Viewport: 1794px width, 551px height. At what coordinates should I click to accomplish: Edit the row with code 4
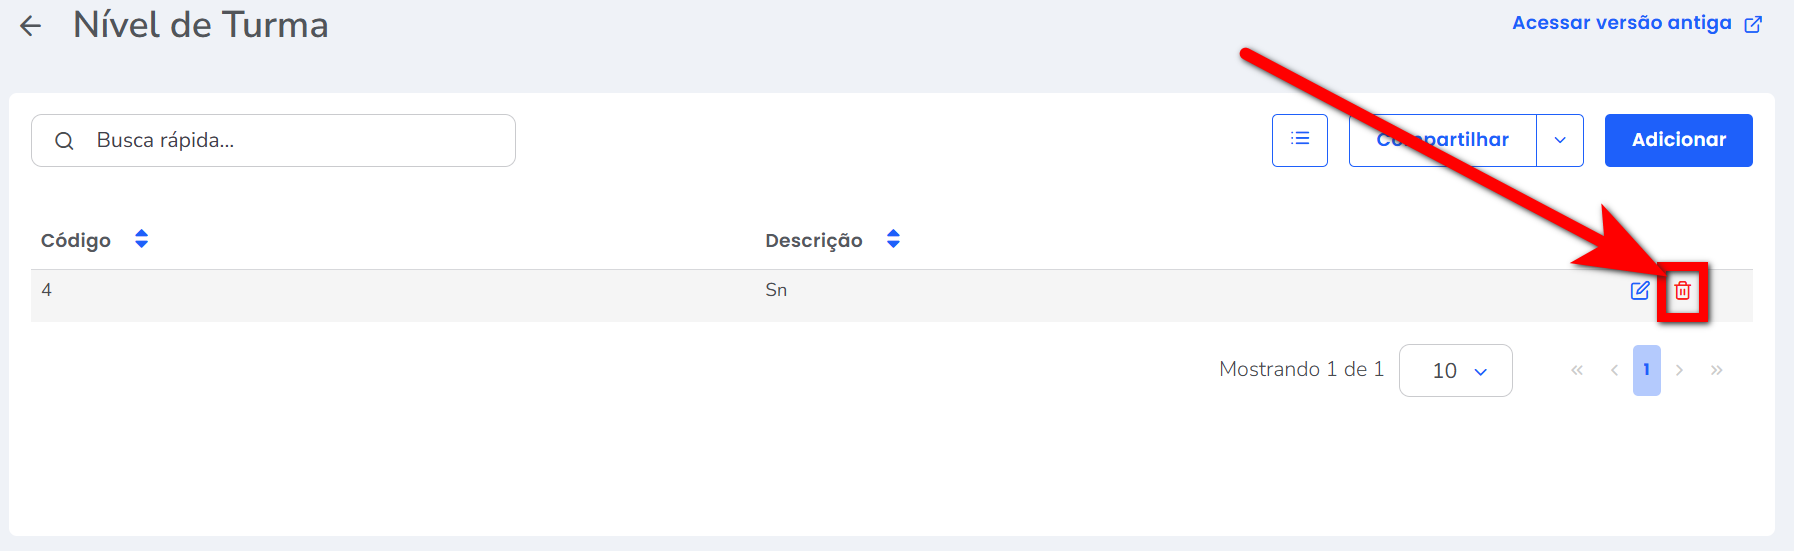point(1640,291)
